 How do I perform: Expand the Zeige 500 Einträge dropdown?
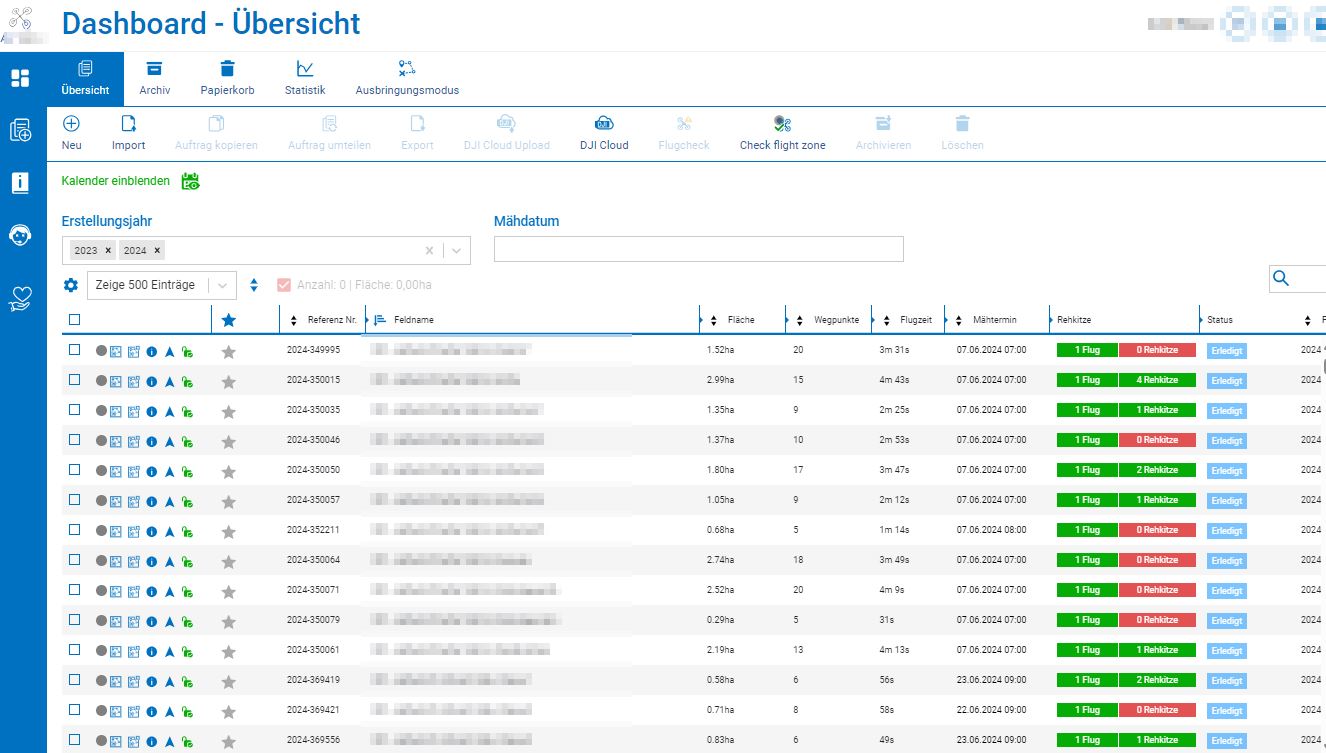tap(222, 285)
